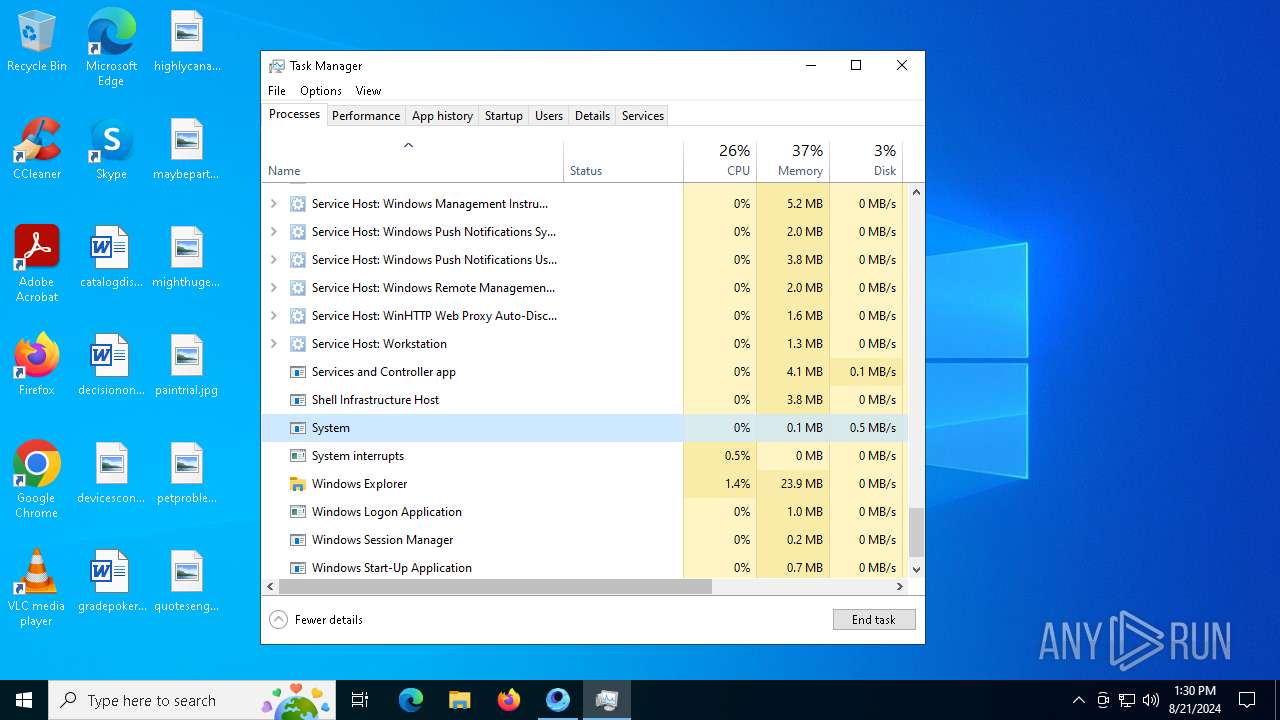Switch to the Users tab
The height and width of the screenshot is (720, 1280).
coord(549,115)
